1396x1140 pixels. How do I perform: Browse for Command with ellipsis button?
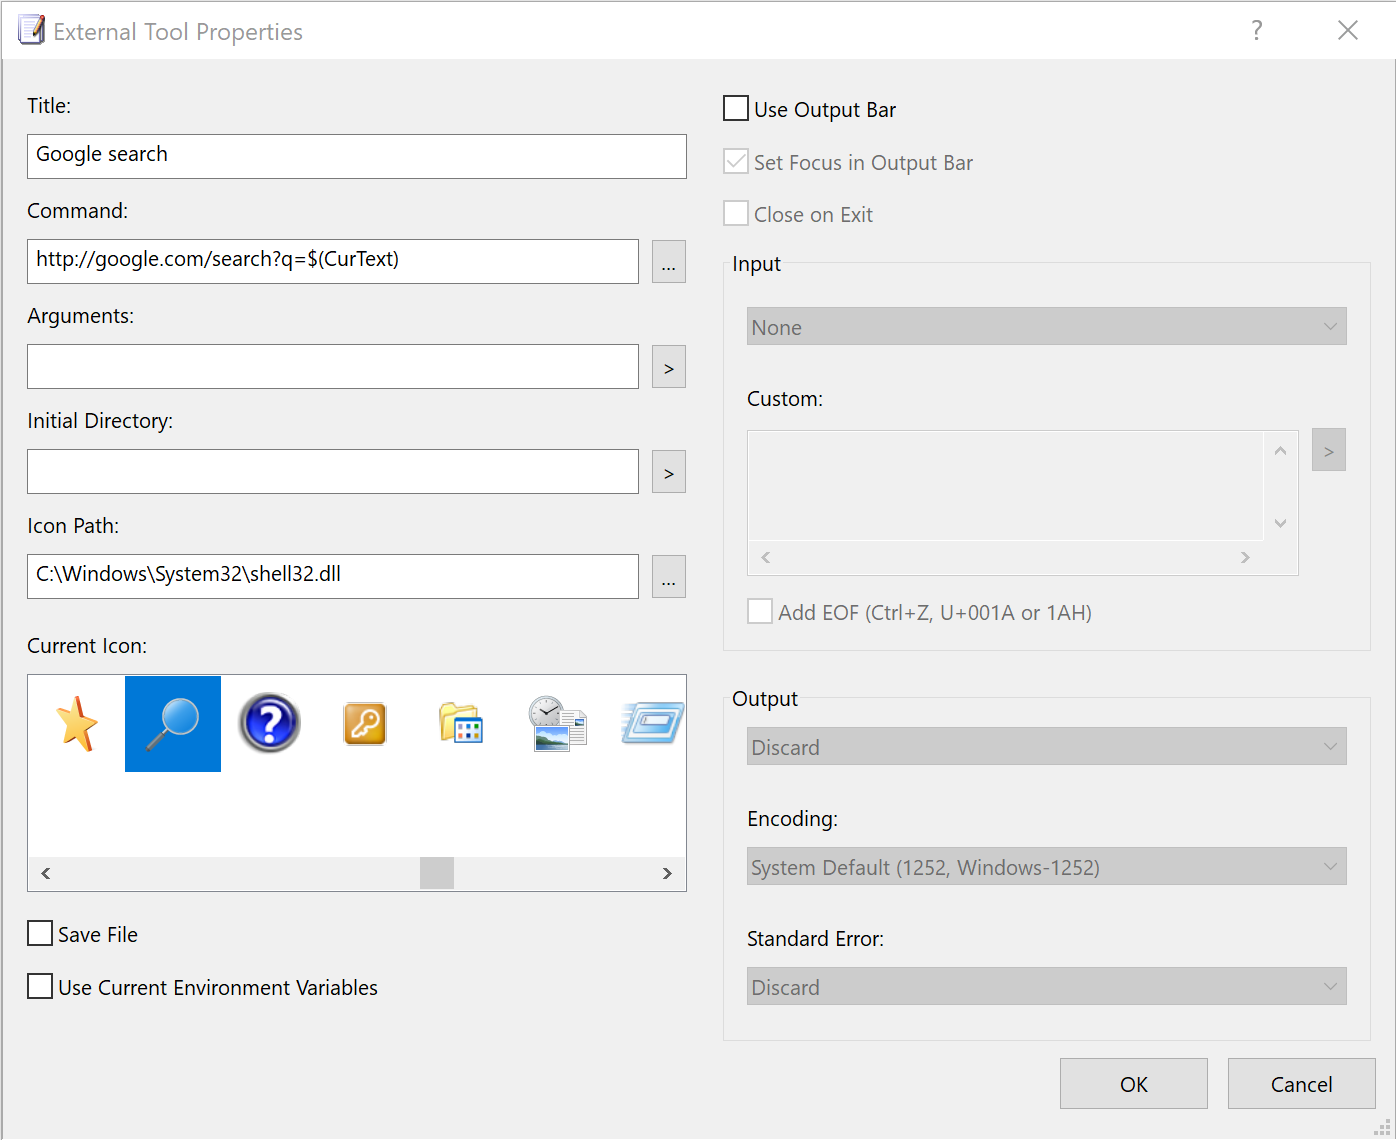pos(669,262)
